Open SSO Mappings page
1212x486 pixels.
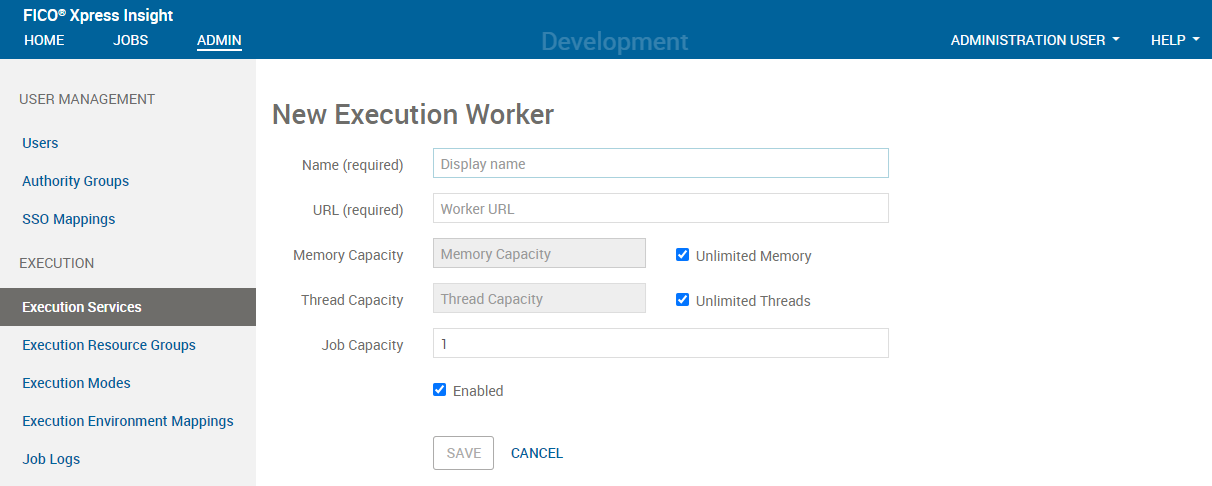point(69,219)
